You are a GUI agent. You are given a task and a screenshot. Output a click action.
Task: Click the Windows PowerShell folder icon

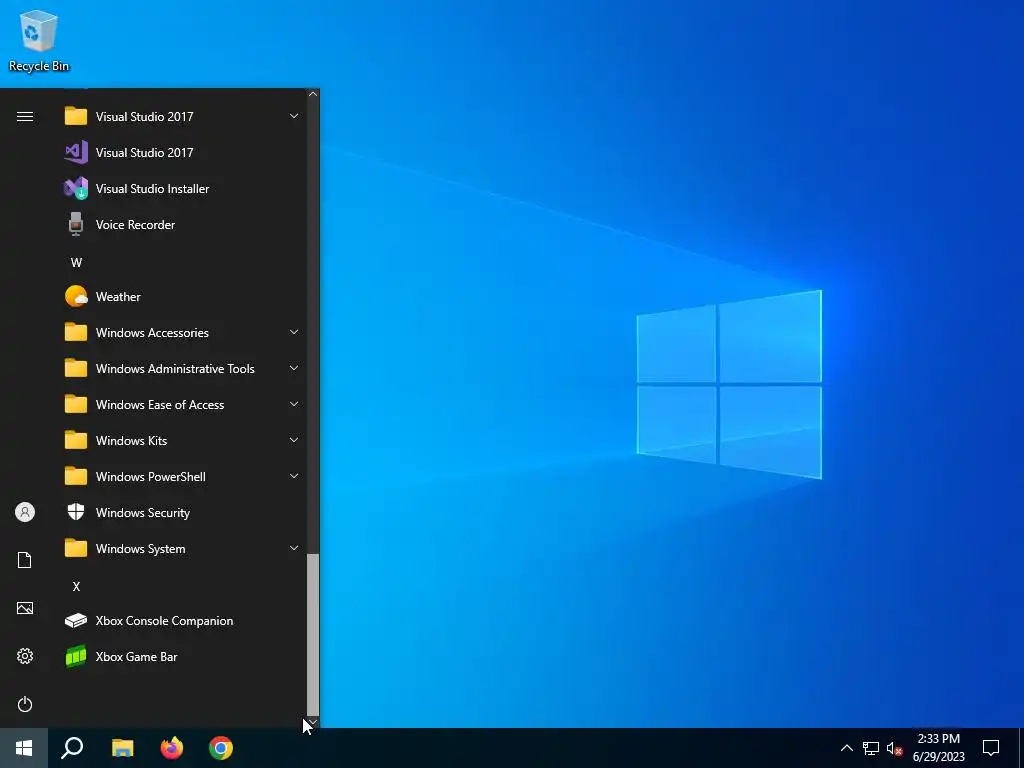(x=76, y=476)
